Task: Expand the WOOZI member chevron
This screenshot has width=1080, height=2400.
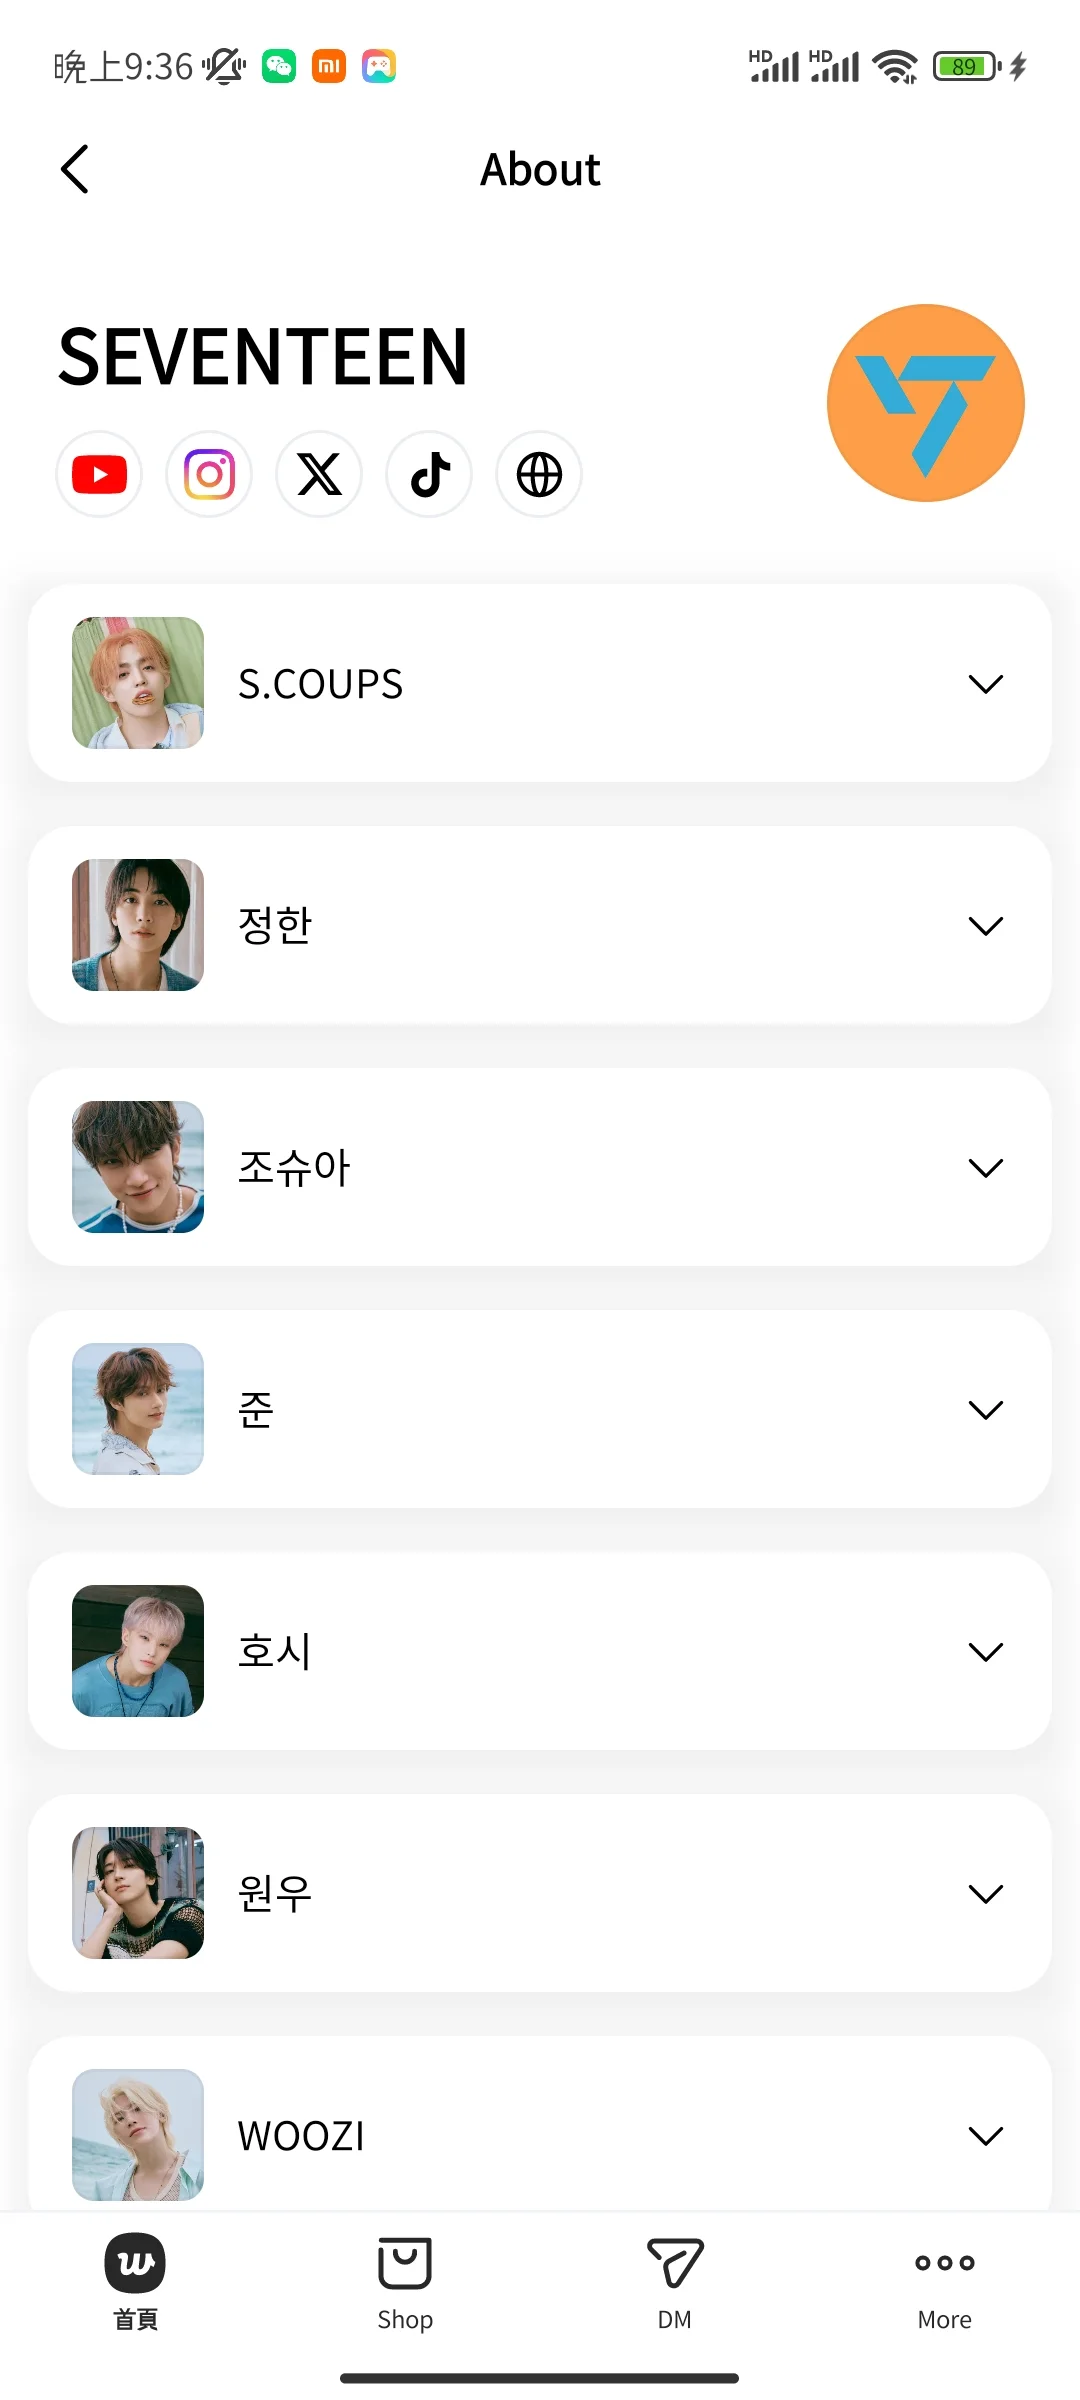Action: pyautogui.click(x=986, y=2136)
